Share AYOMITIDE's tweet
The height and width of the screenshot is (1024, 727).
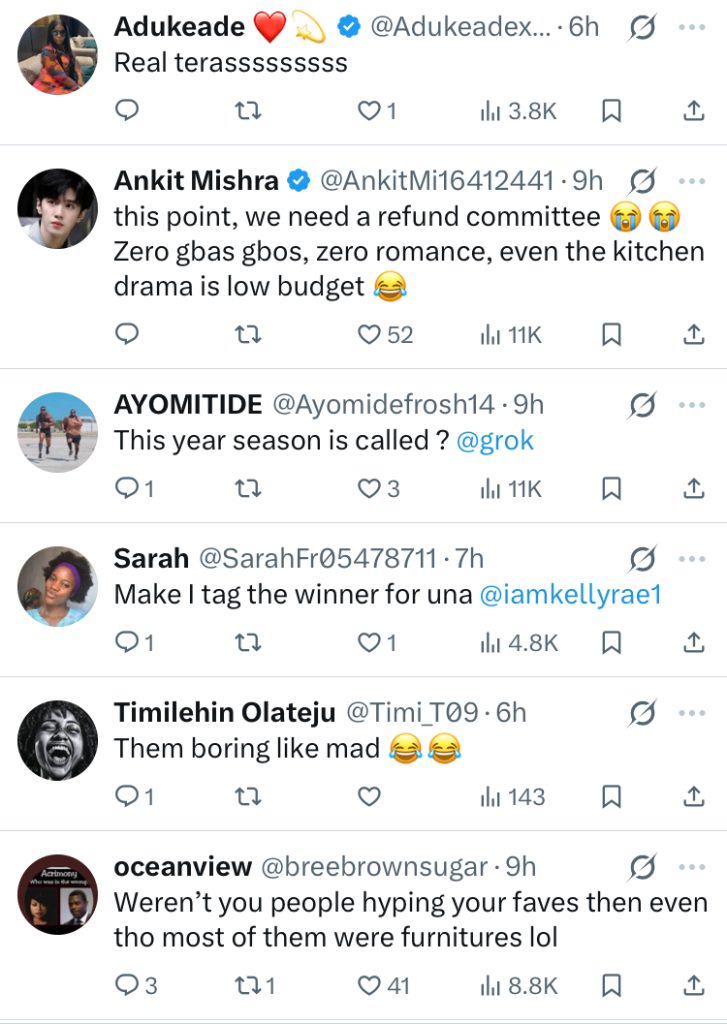pos(694,489)
